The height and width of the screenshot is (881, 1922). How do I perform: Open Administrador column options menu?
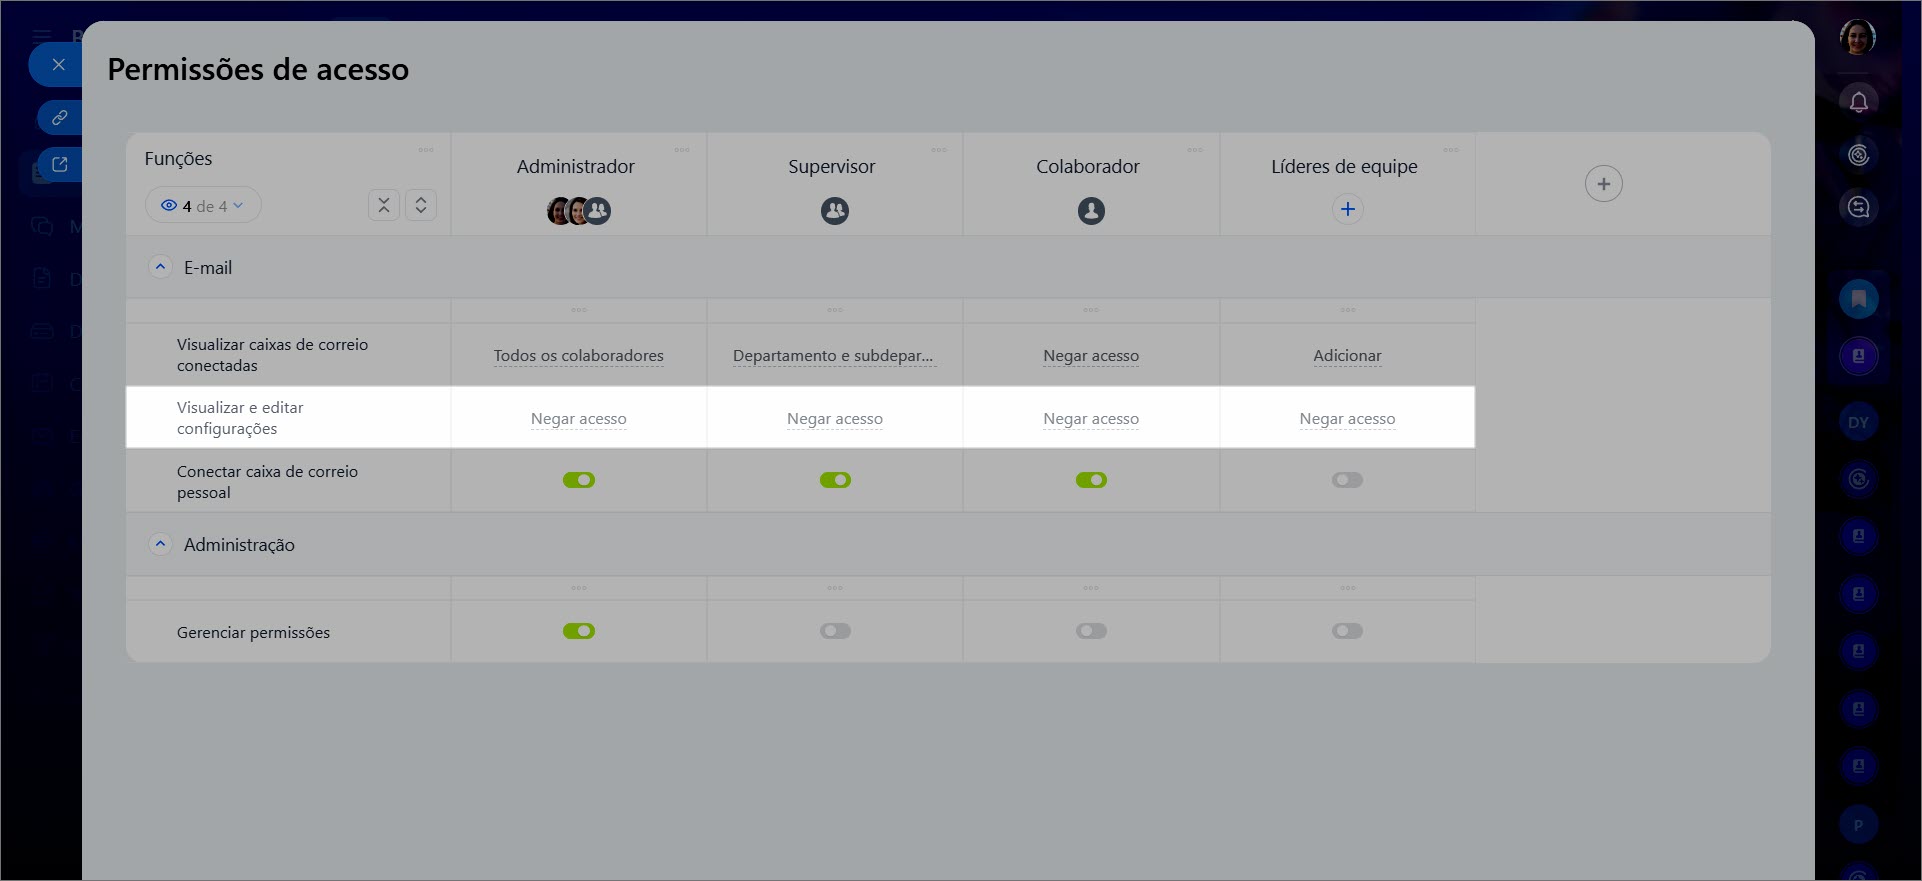[x=682, y=150]
